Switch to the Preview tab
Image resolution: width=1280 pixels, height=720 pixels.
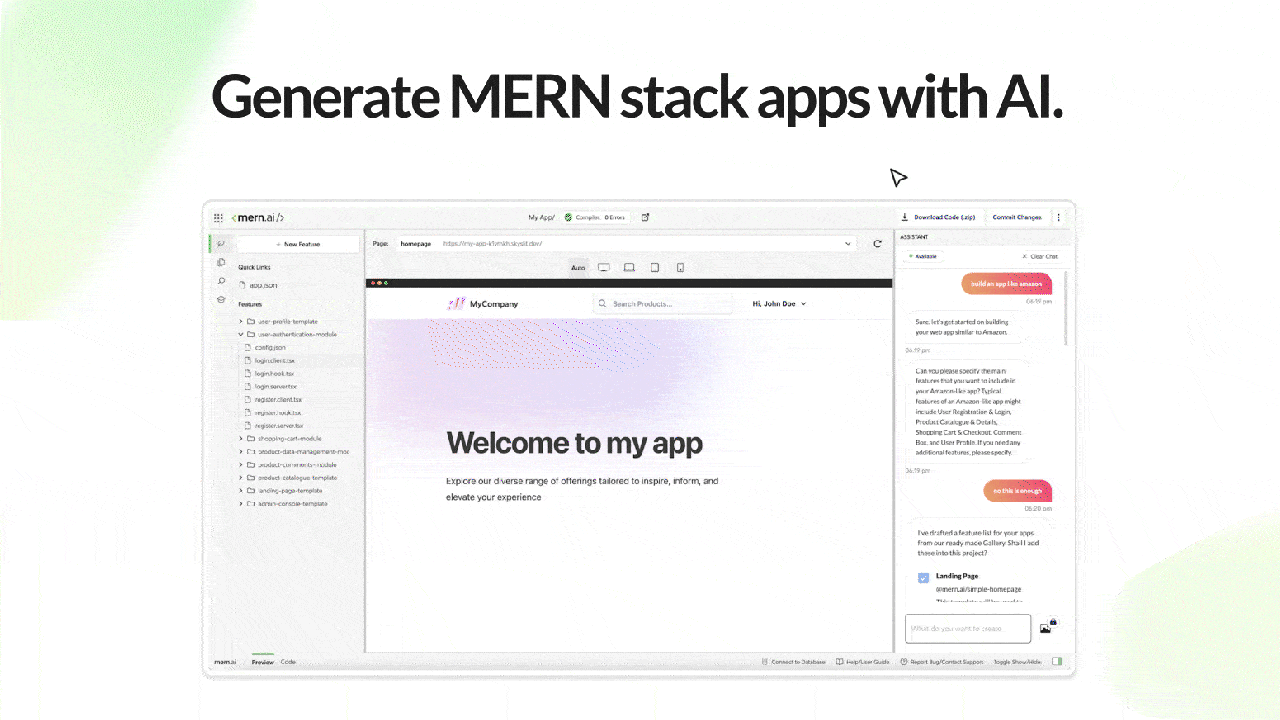coord(262,661)
